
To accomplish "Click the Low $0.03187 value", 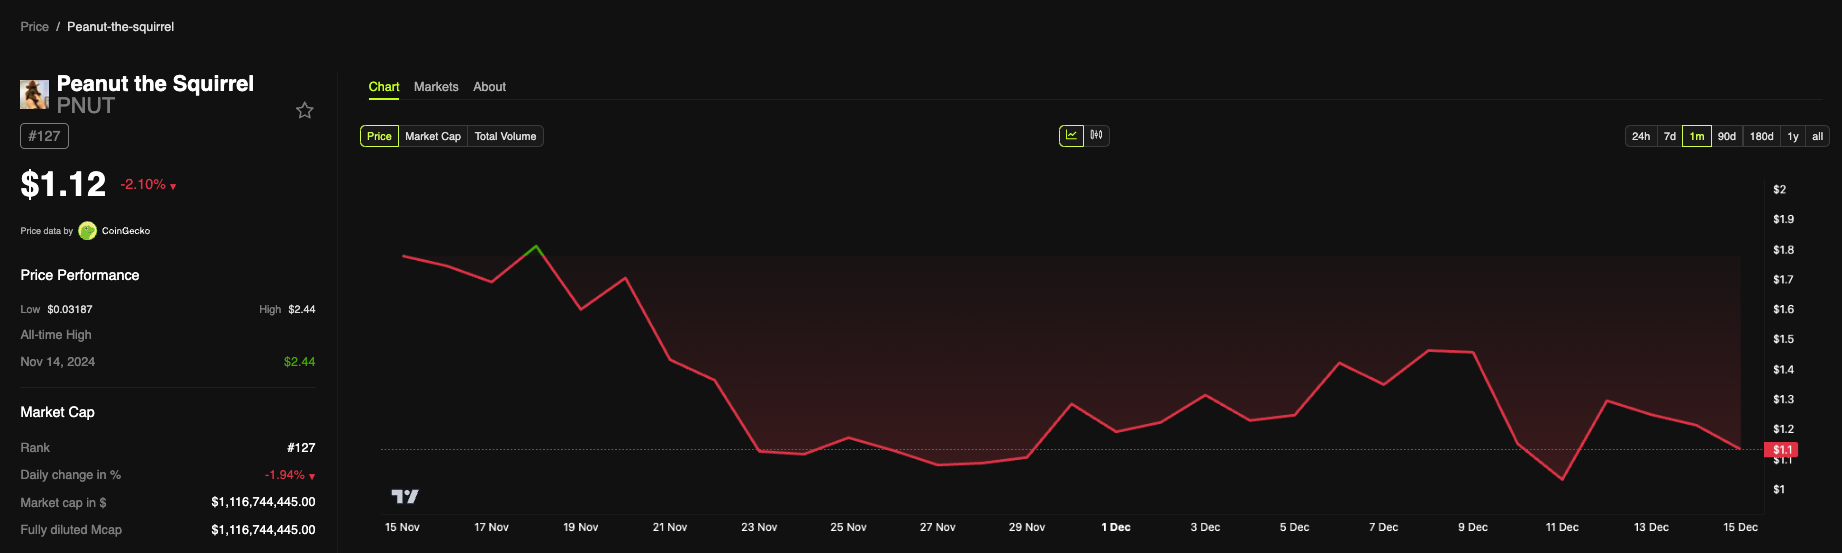I will coord(69,309).
